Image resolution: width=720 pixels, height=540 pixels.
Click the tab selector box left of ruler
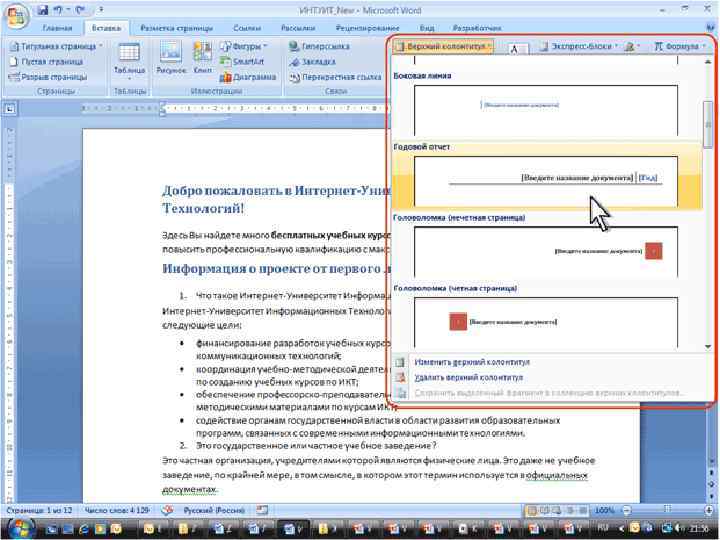click(x=10, y=109)
